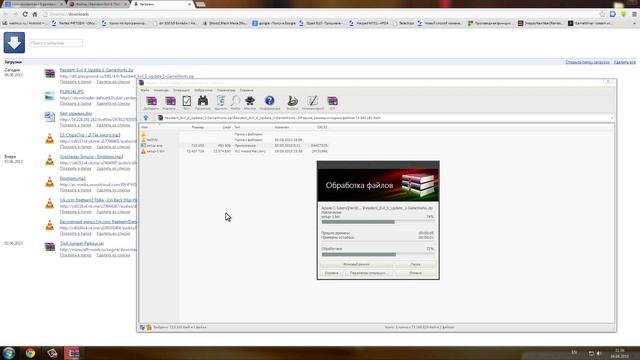
Task: Open a new Chrome tab
Action: 200,4
